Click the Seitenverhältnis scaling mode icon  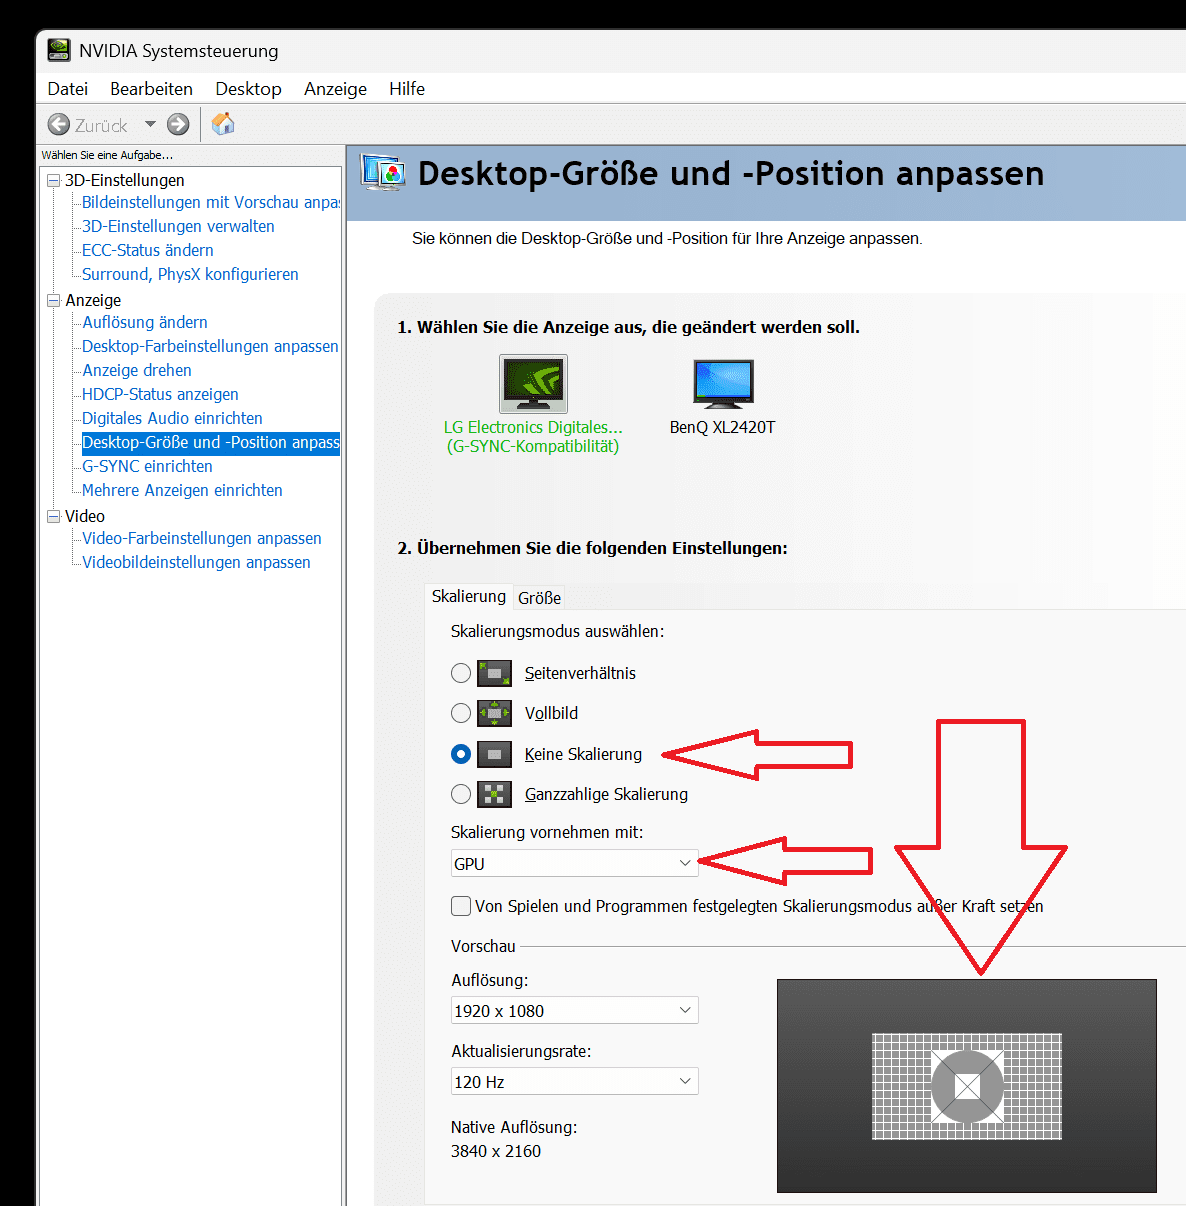(x=494, y=673)
